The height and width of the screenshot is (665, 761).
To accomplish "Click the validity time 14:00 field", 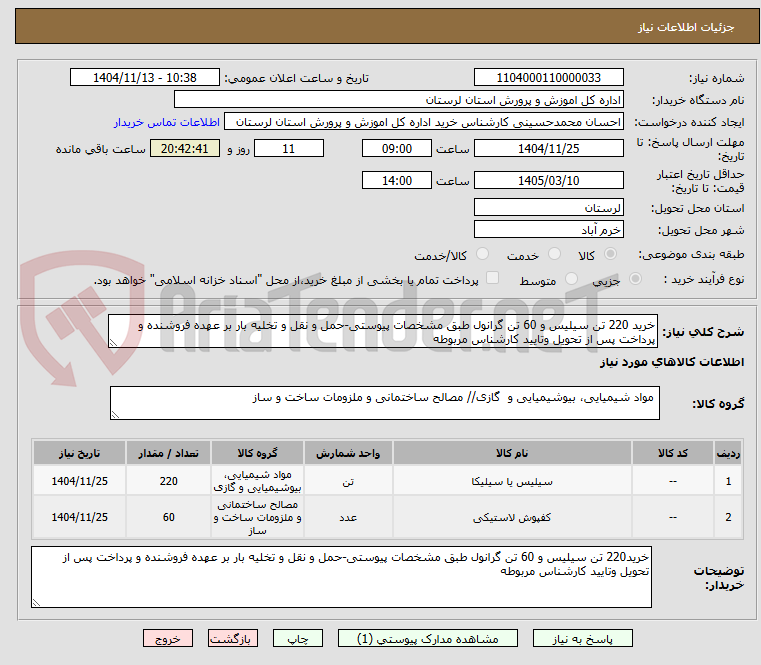I will coord(397,181).
